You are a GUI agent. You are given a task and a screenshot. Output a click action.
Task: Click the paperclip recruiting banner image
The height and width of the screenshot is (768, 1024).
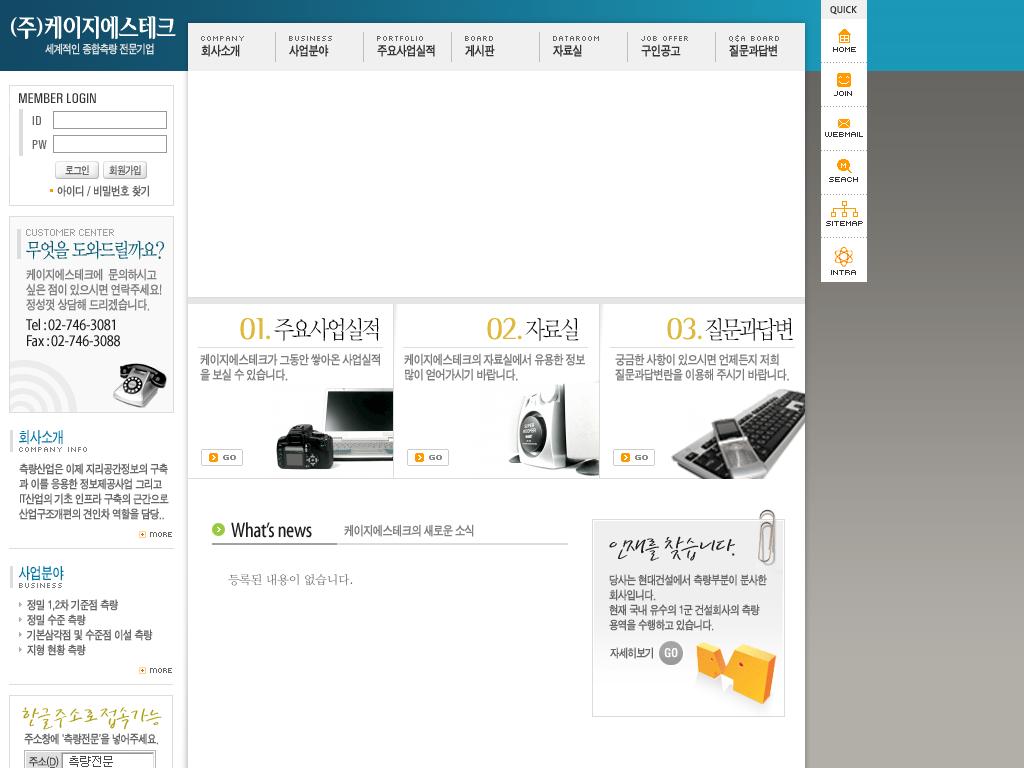(x=688, y=617)
